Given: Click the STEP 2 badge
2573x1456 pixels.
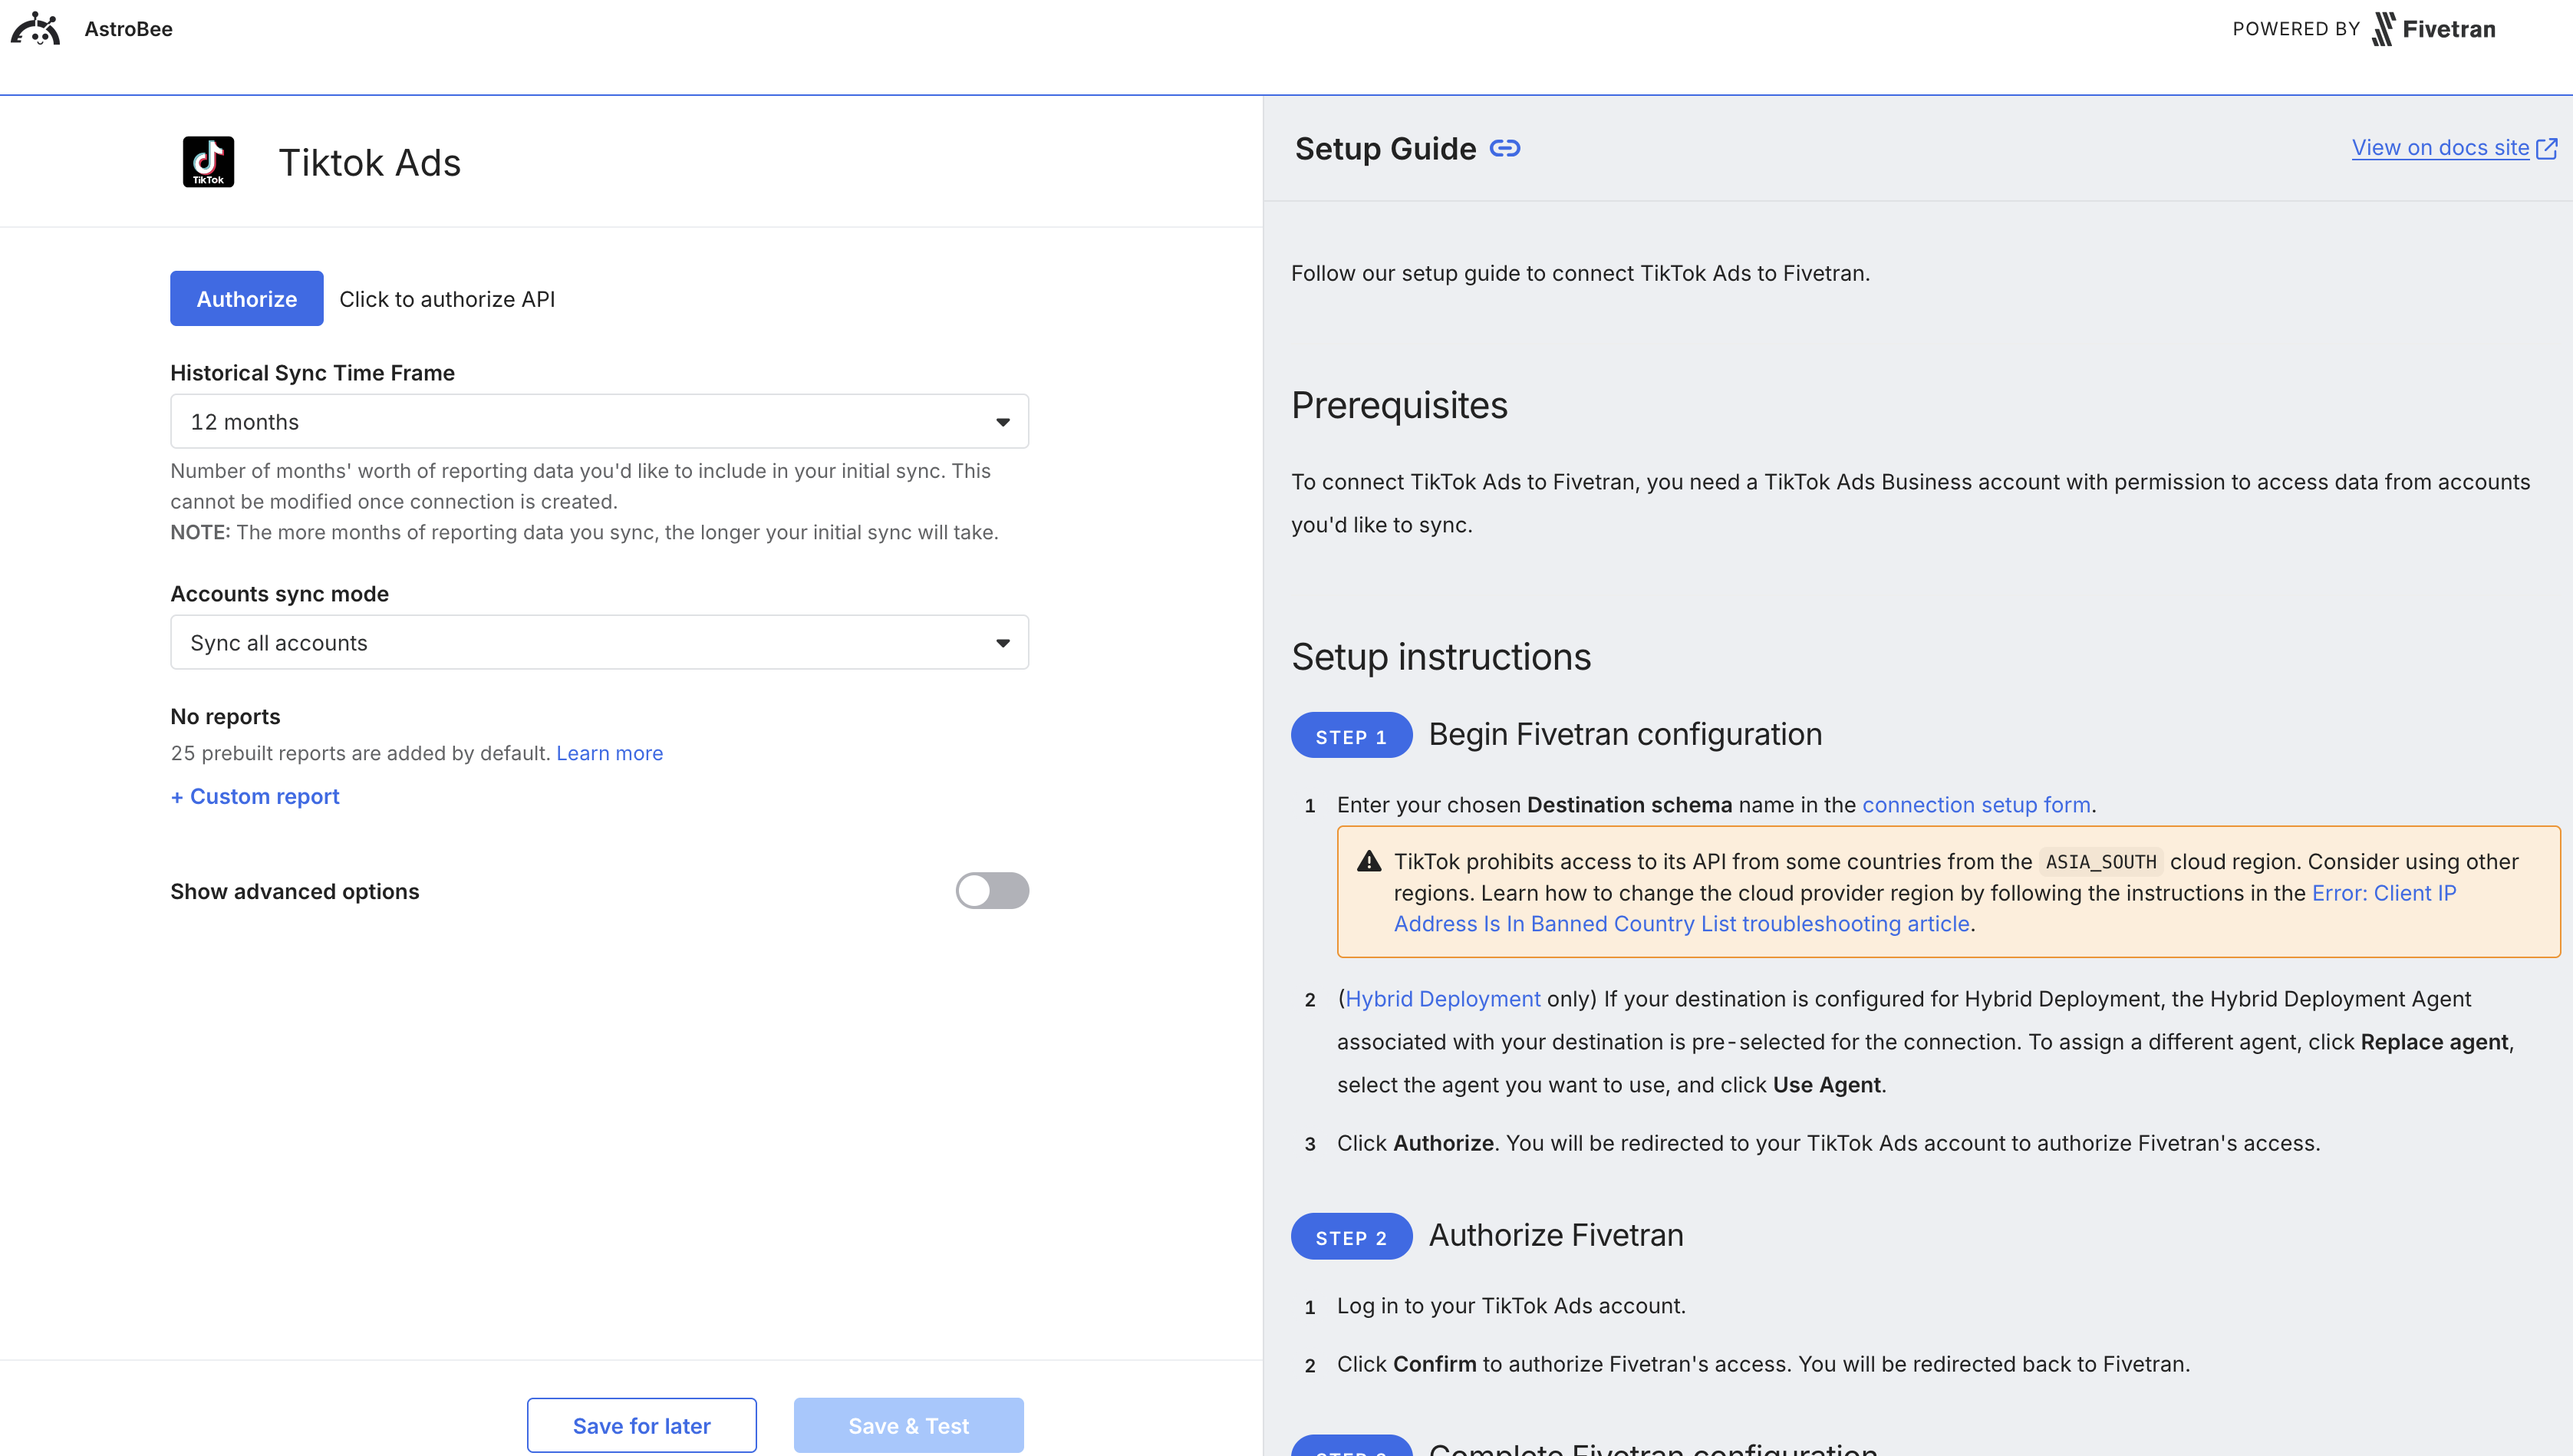Looking at the screenshot, I should point(1351,1236).
